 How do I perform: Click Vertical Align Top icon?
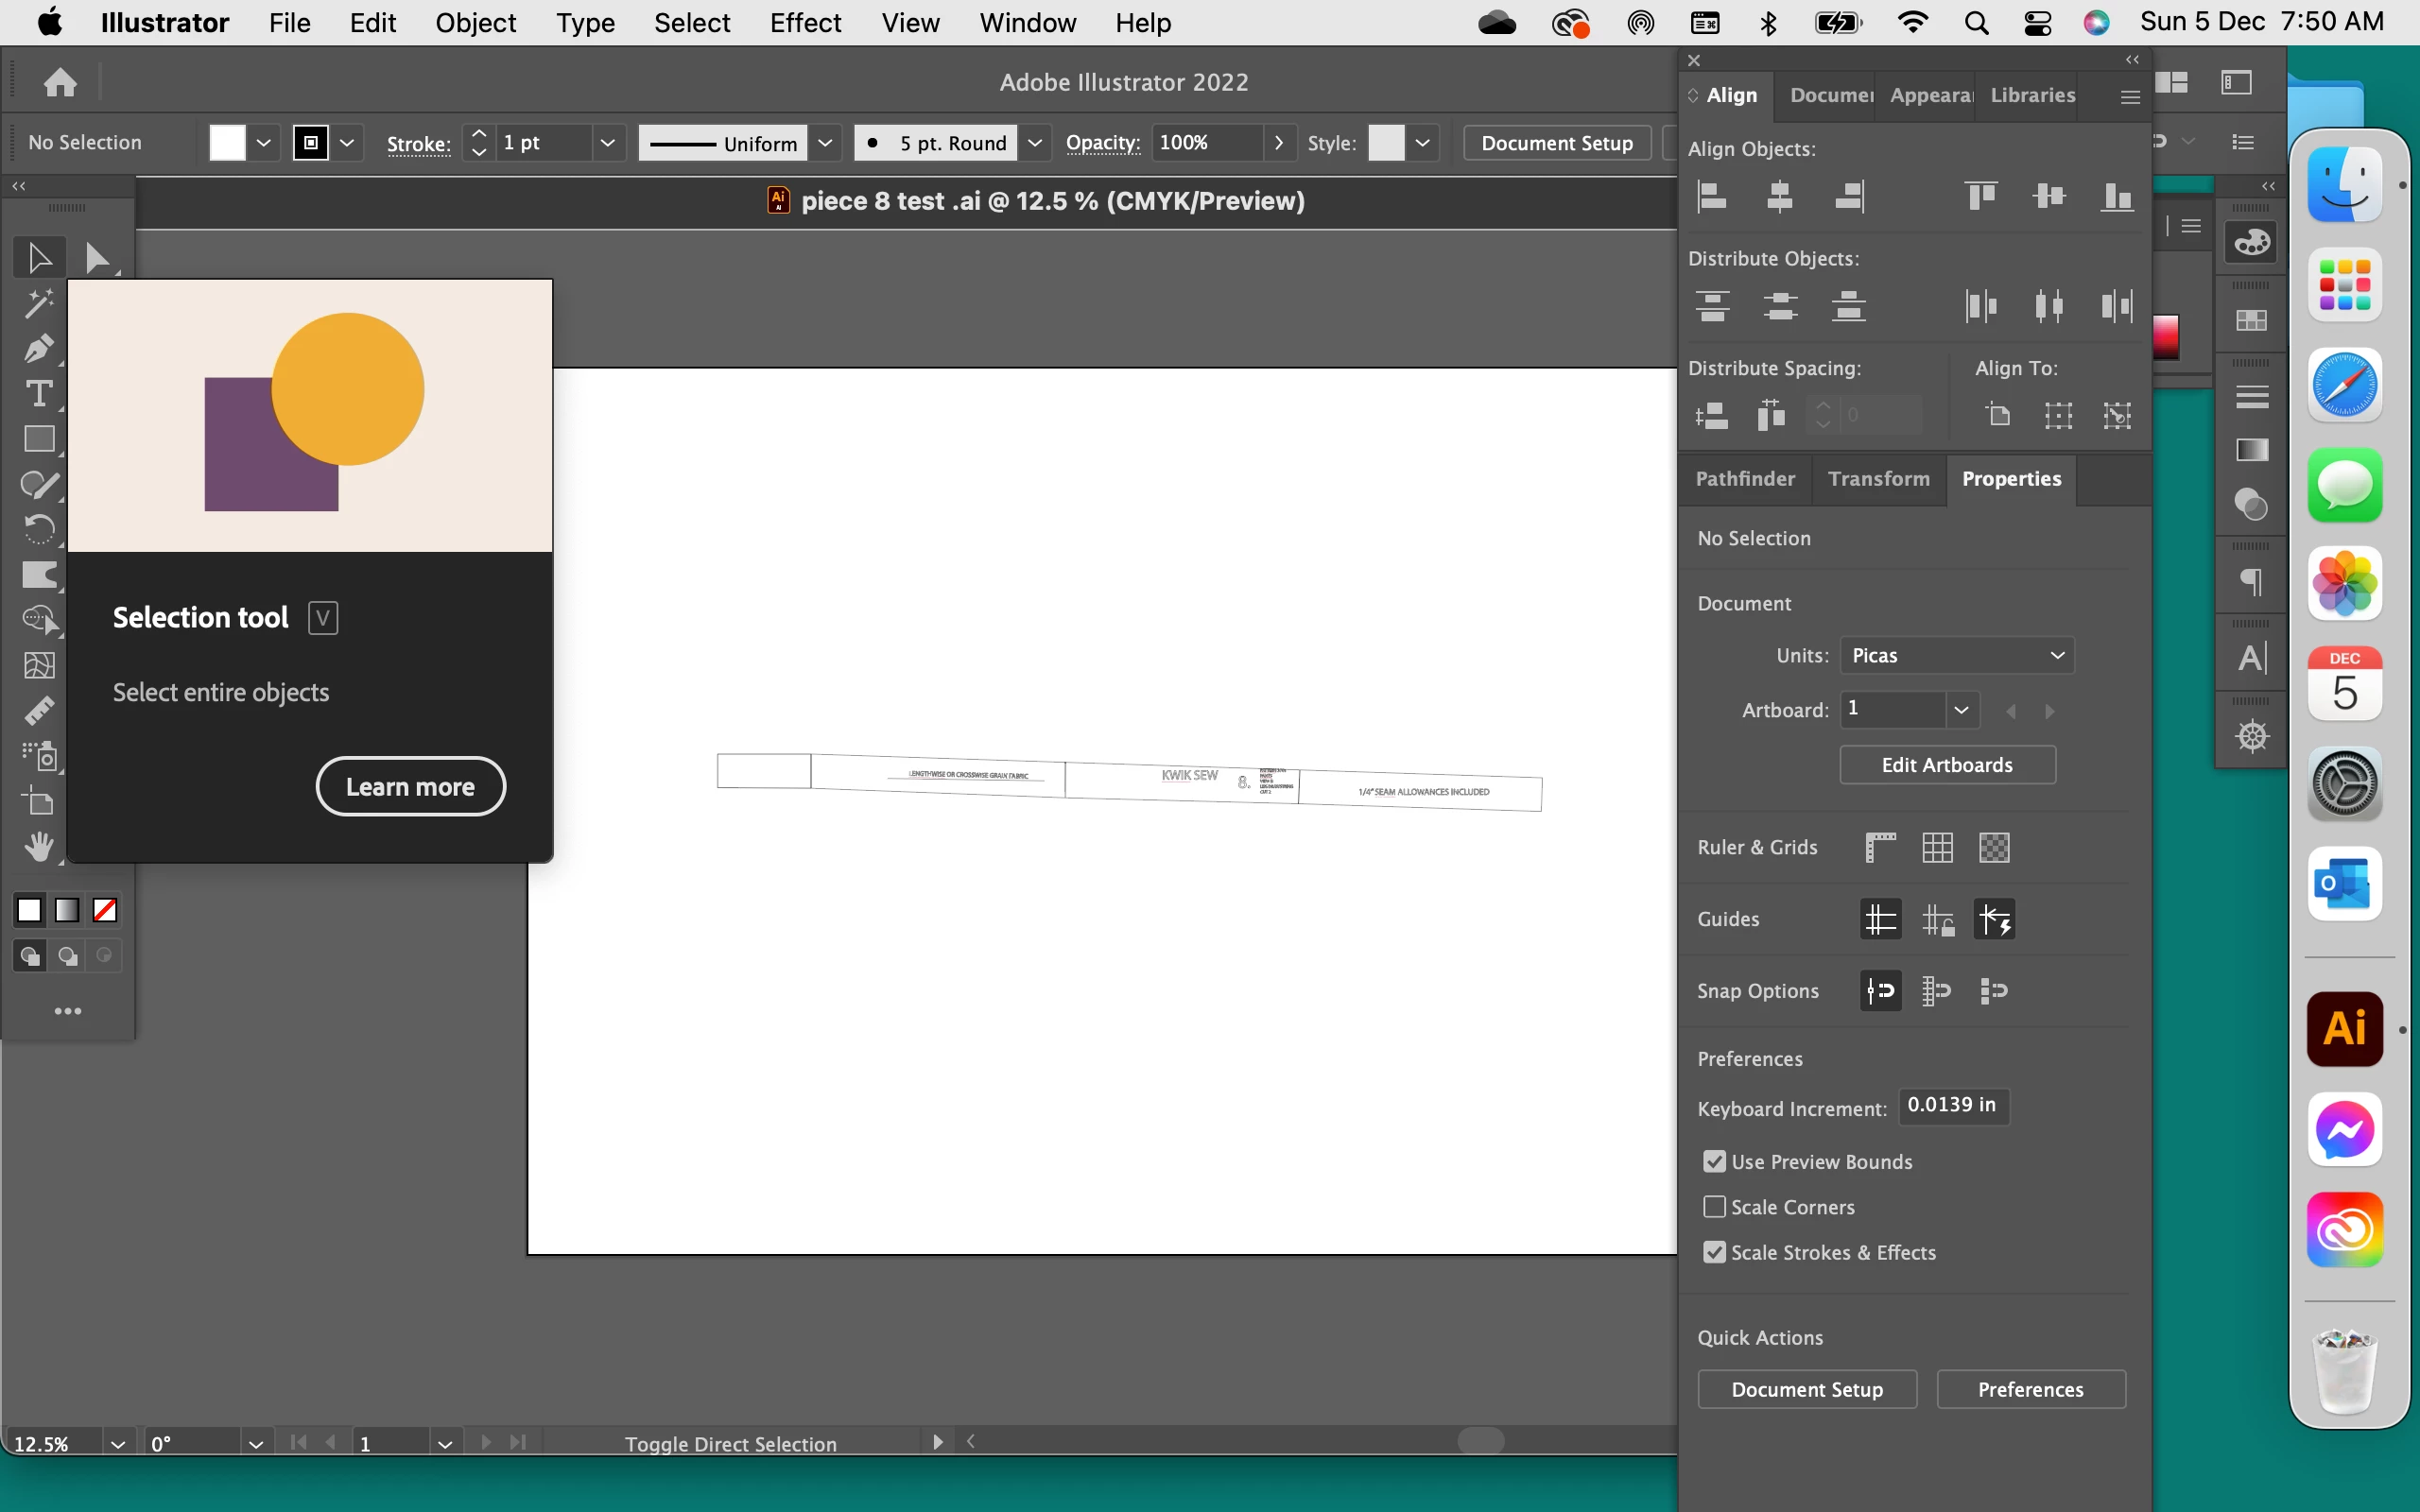pos(1981,196)
